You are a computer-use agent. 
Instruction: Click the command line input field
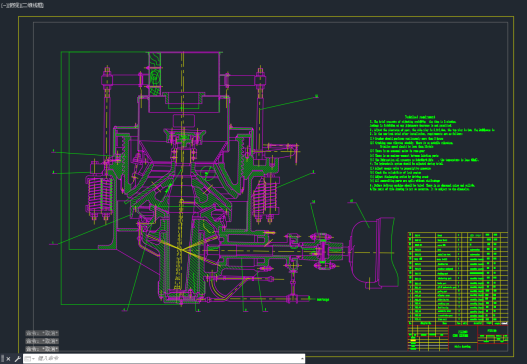[168, 359]
